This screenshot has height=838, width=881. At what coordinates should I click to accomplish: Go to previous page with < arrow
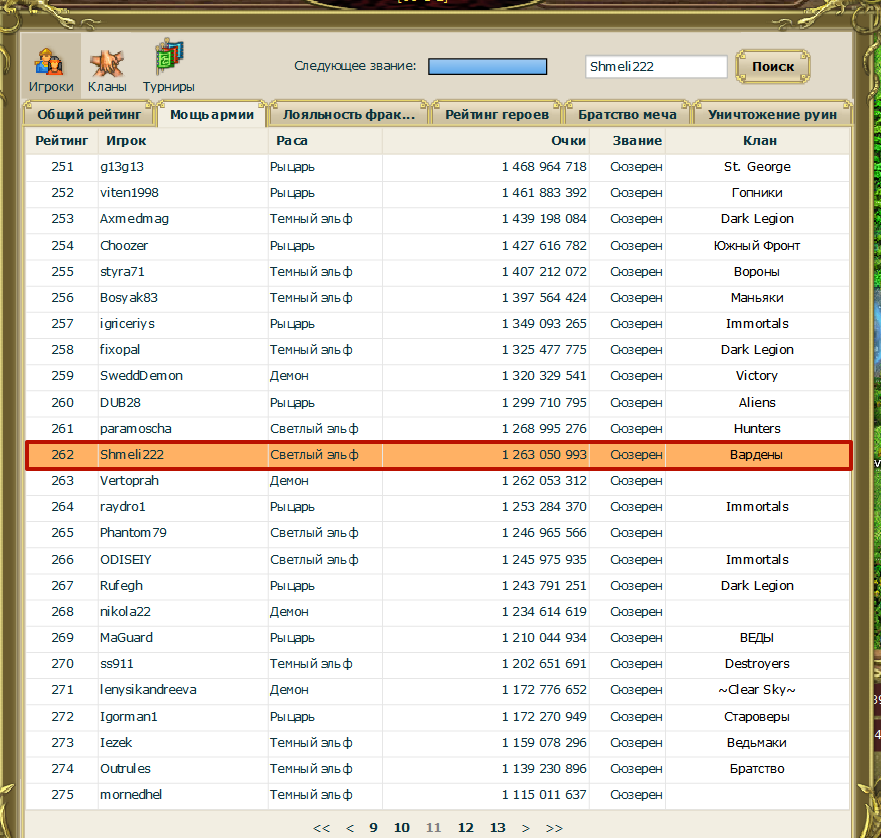(x=350, y=828)
